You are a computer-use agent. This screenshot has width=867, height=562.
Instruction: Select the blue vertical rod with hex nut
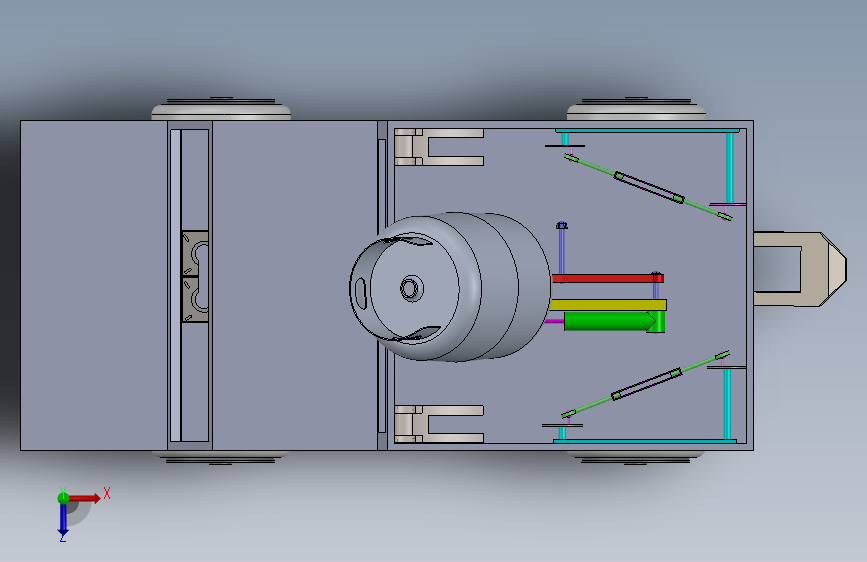(x=562, y=248)
